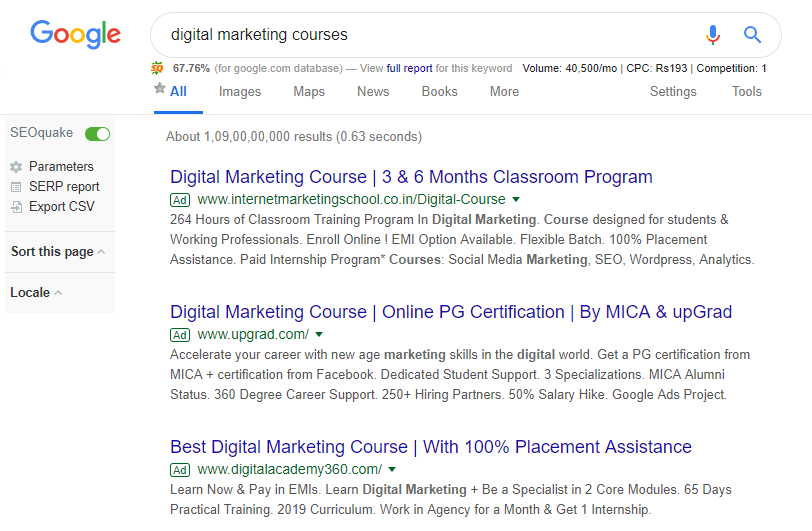Select the All results tab
Viewport: 812px width, 531px height.
[178, 92]
